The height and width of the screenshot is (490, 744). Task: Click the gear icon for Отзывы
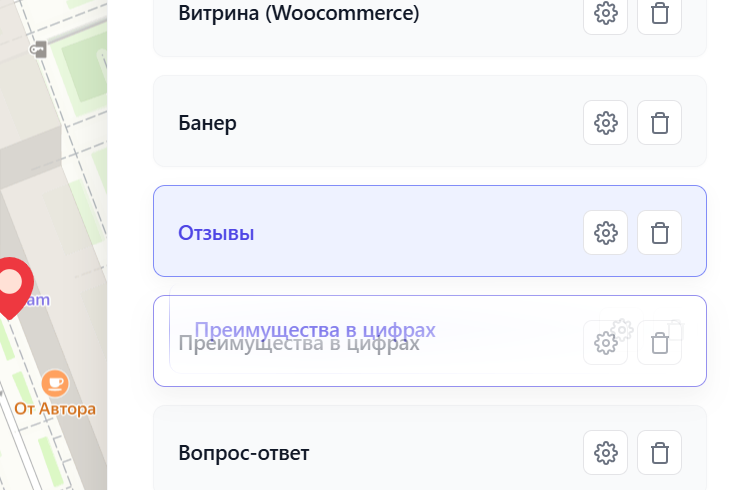click(605, 233)
